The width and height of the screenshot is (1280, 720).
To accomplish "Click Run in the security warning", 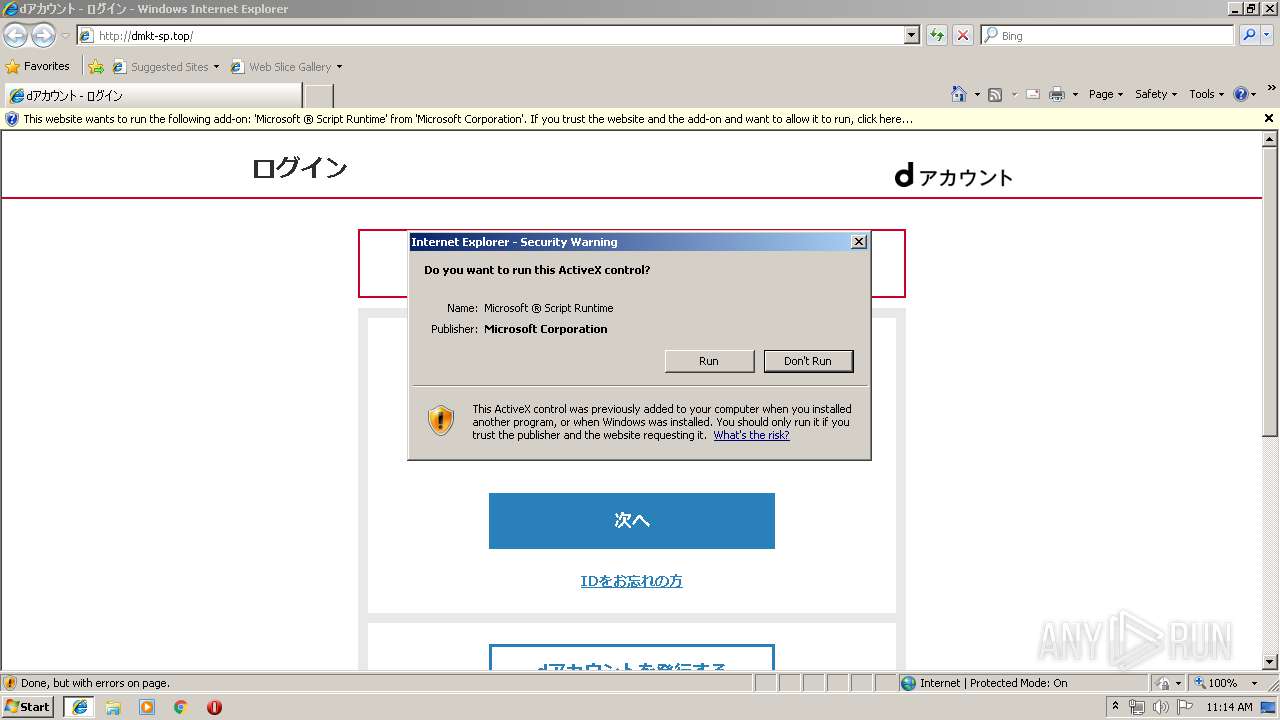I will 709,361.
